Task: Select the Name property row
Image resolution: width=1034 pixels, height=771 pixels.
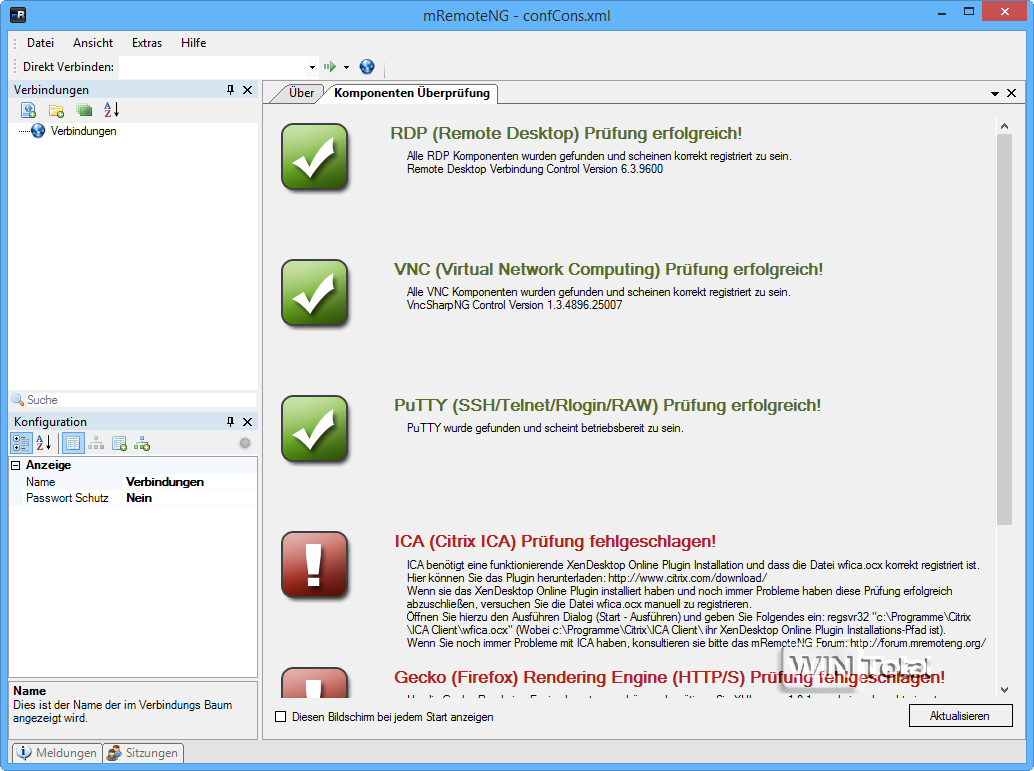Action: [x=133, y=482]
